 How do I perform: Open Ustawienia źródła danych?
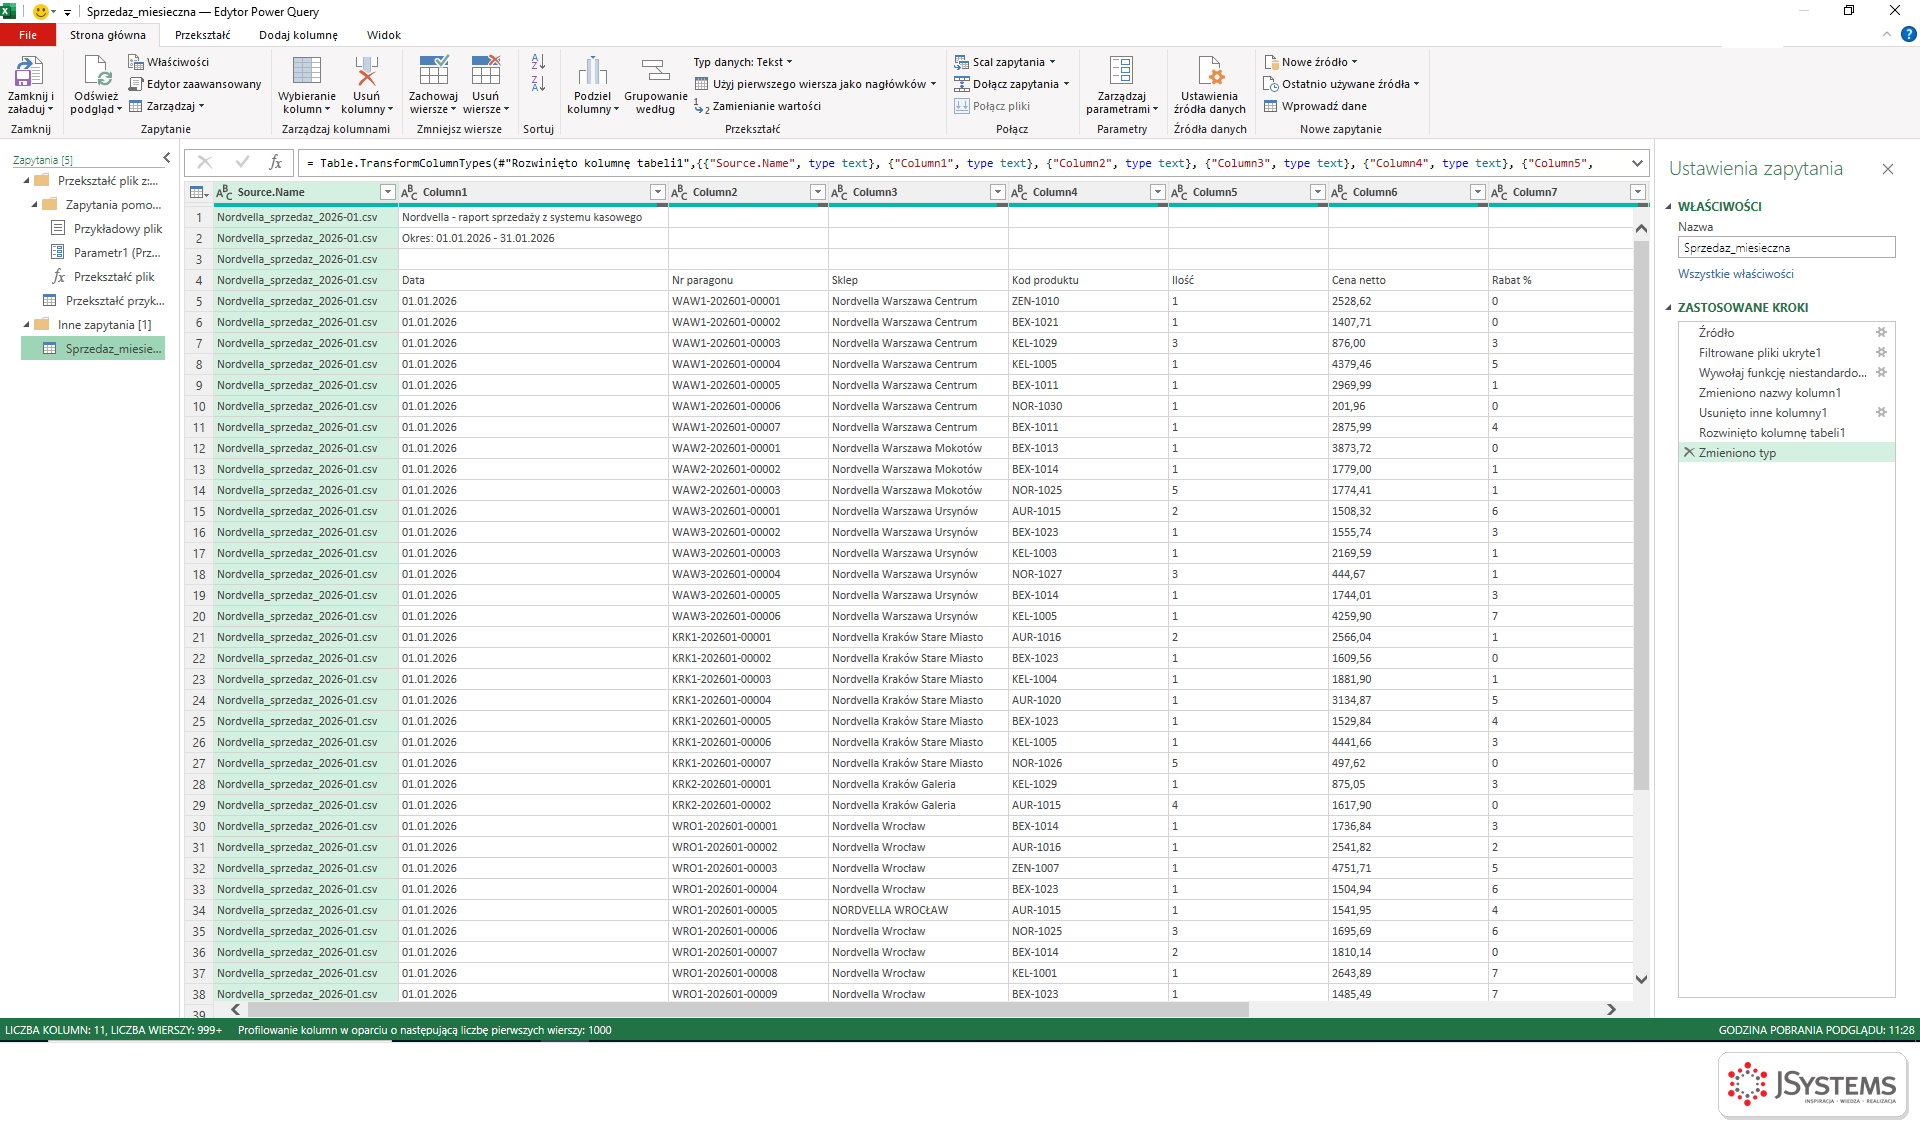(1210, 85)
